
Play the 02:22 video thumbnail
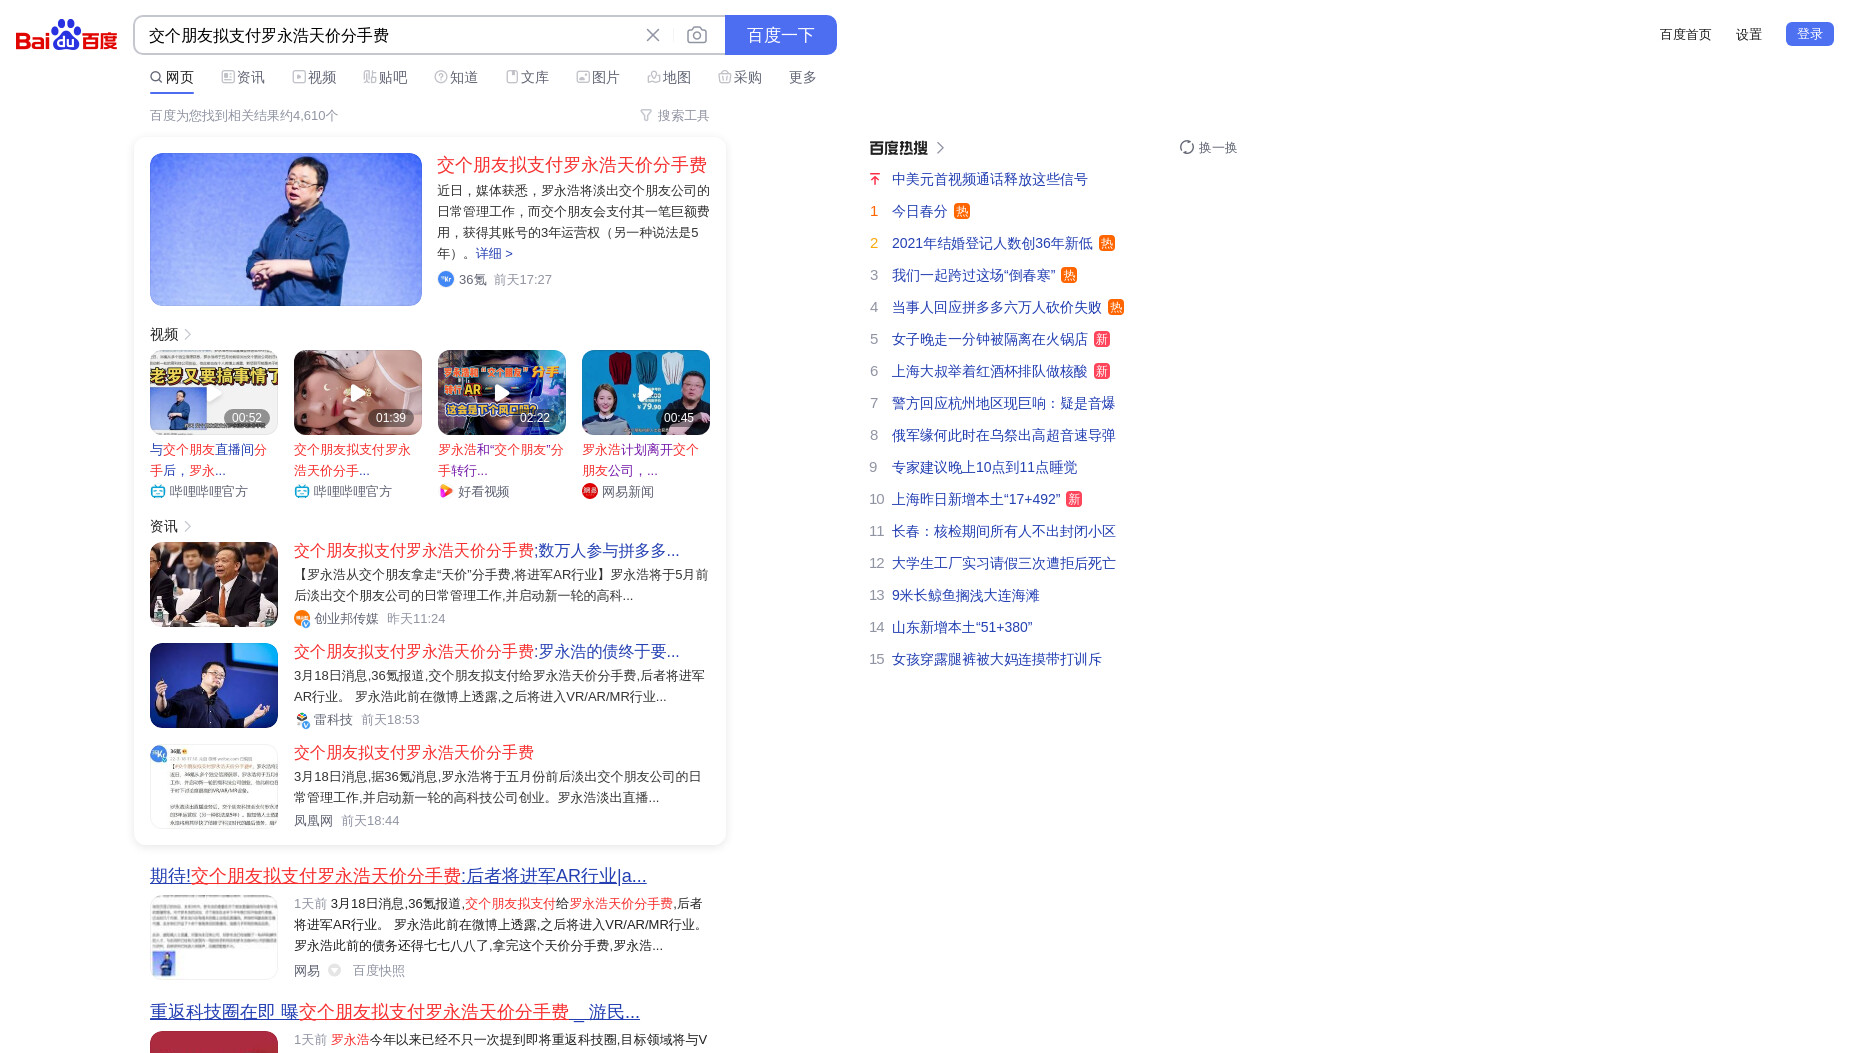(502, 392)
